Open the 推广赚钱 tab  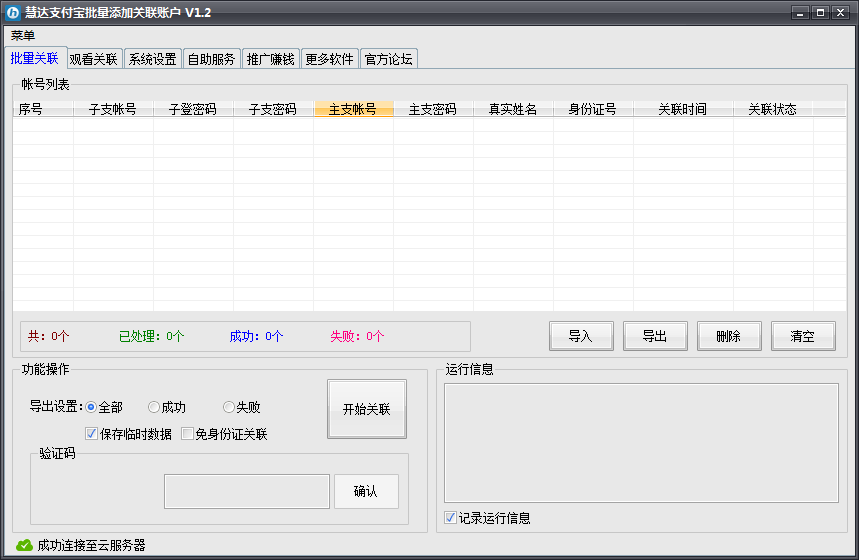271,59
